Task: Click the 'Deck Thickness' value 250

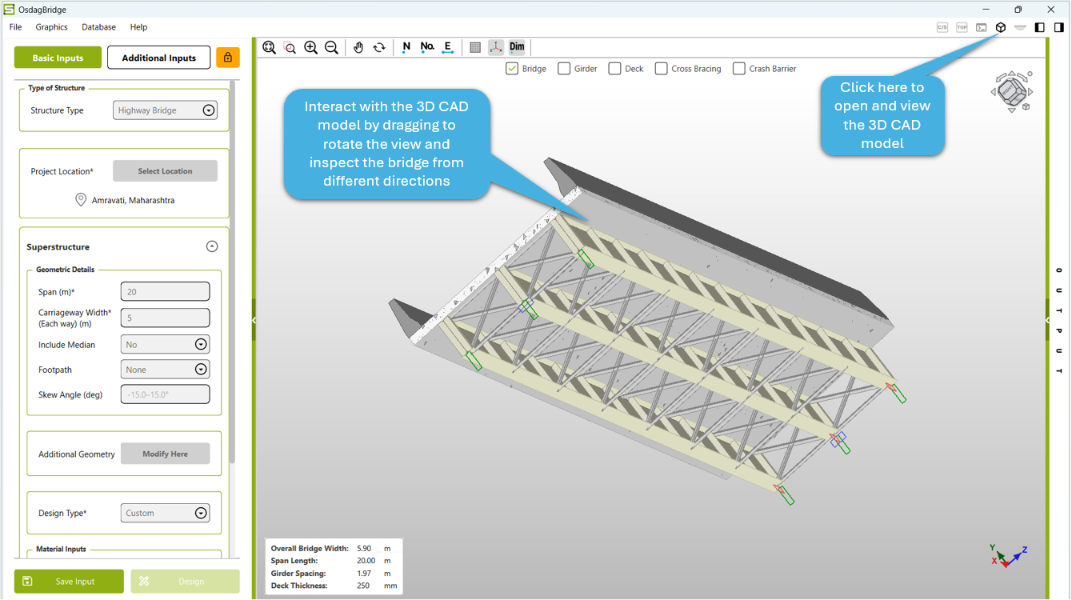Action: [x=363, y=586]
